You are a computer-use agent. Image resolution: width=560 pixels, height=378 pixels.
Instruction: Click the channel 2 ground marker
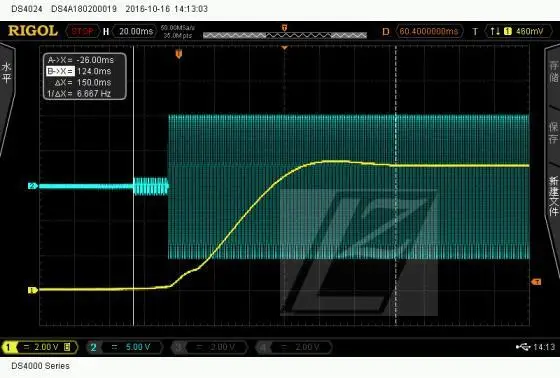pos(33,186)
